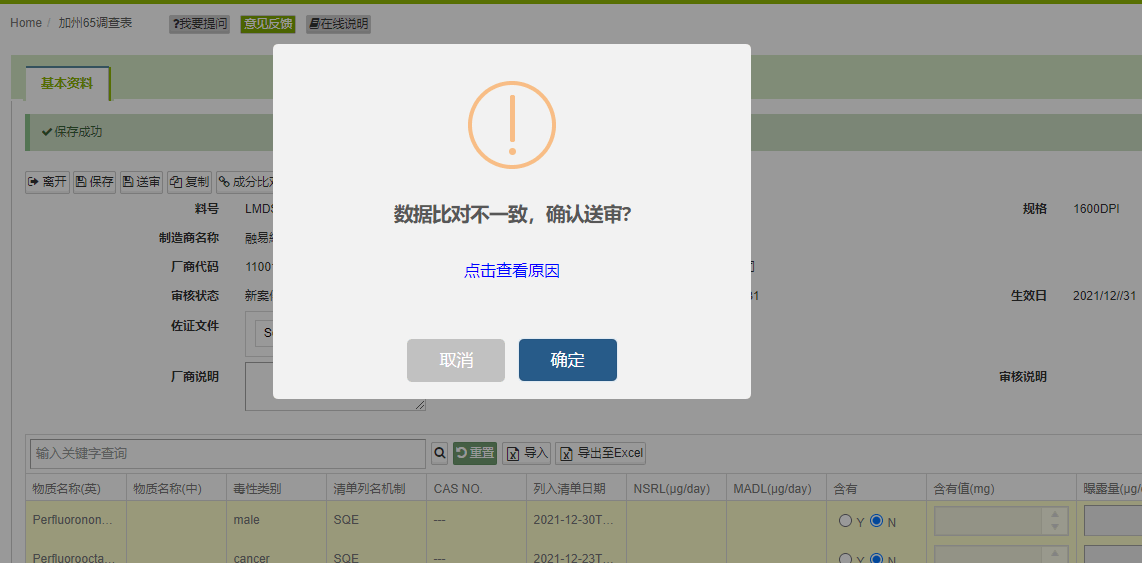Select Y radio in Perfluoroocta row

[846, 559]
